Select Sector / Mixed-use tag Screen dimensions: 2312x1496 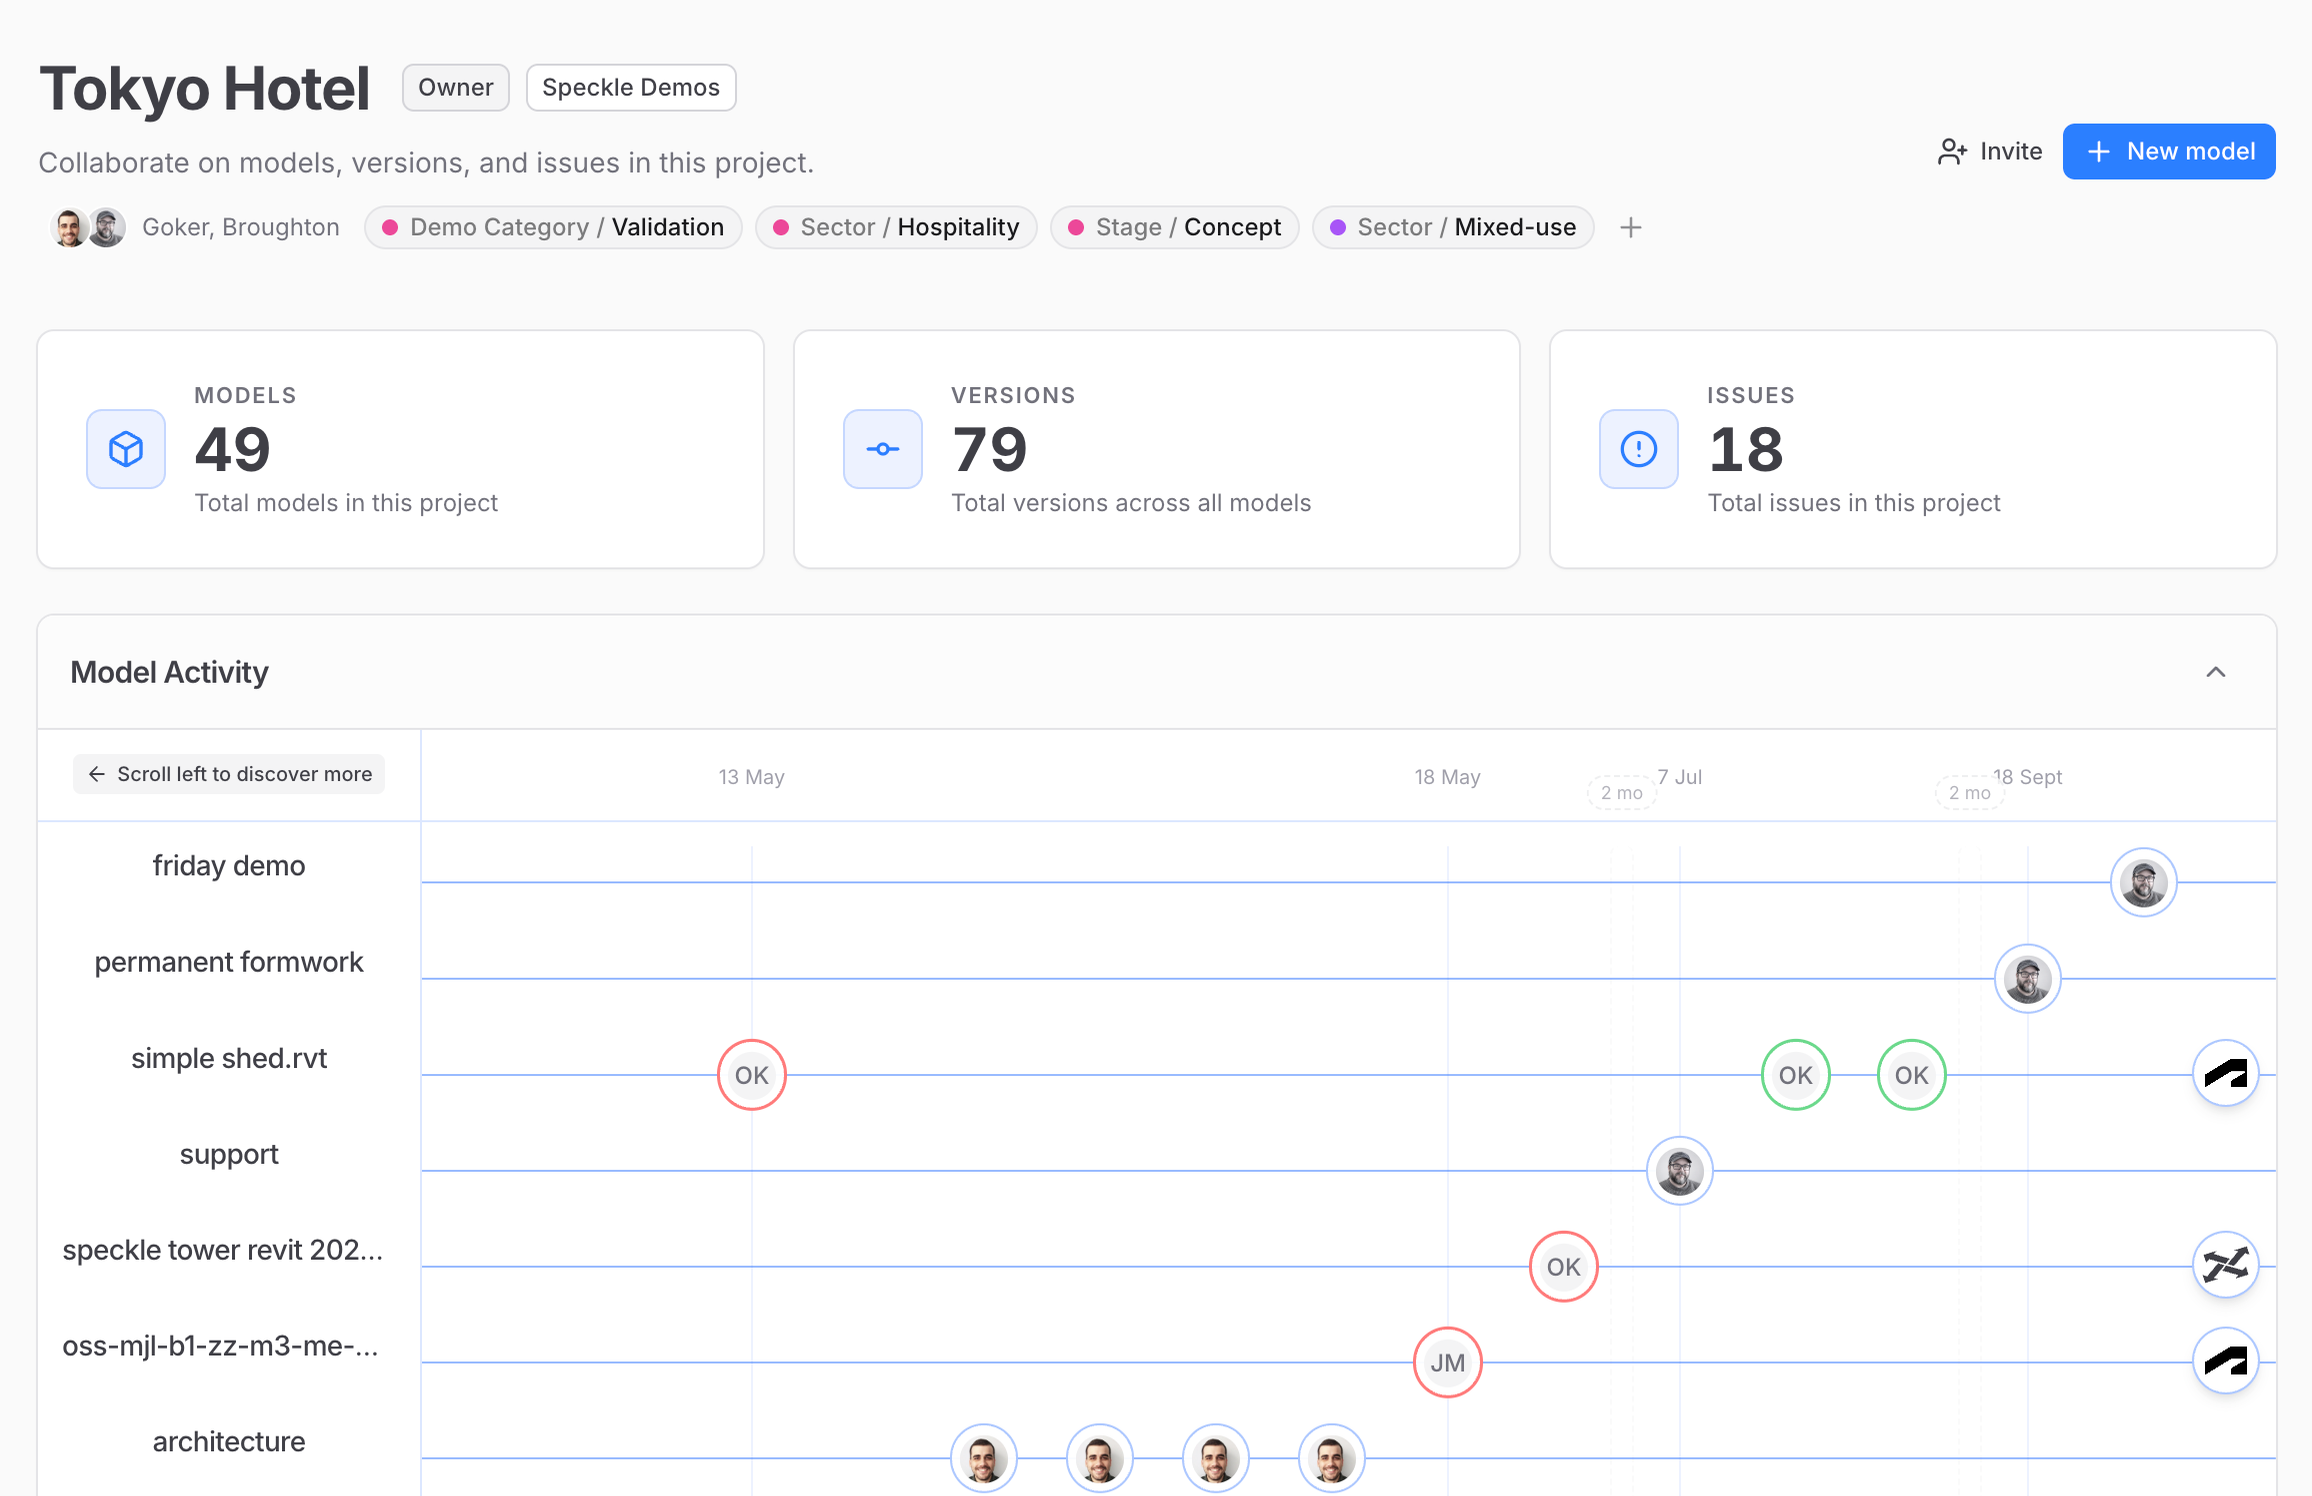coord(1453,228)
